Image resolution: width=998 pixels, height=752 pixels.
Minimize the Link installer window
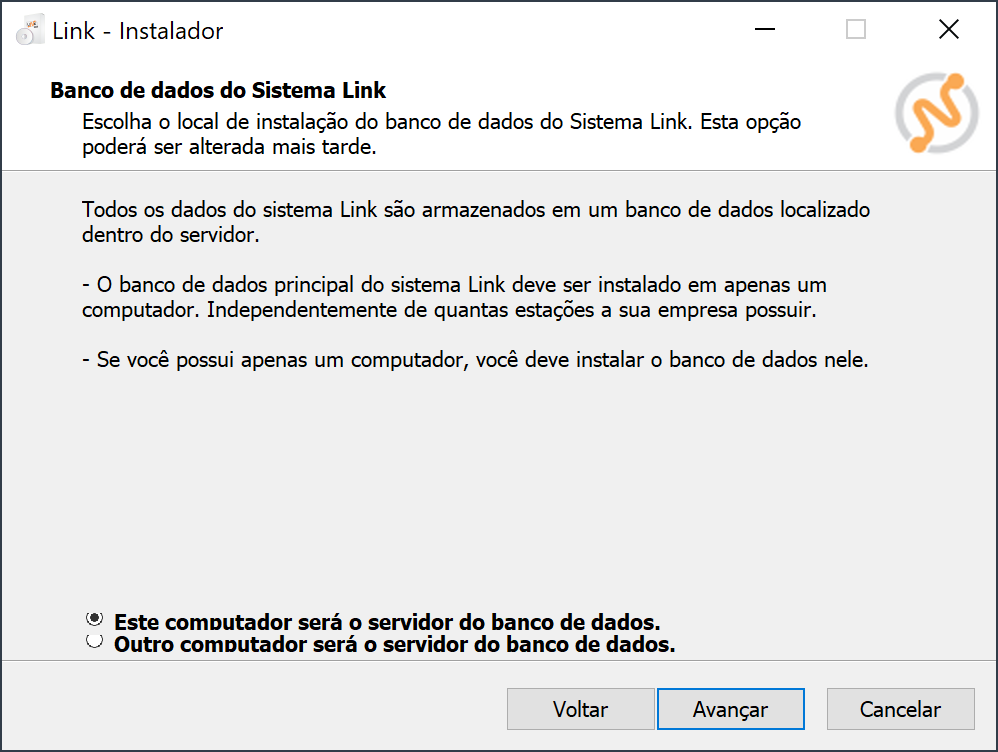point(764,30)
